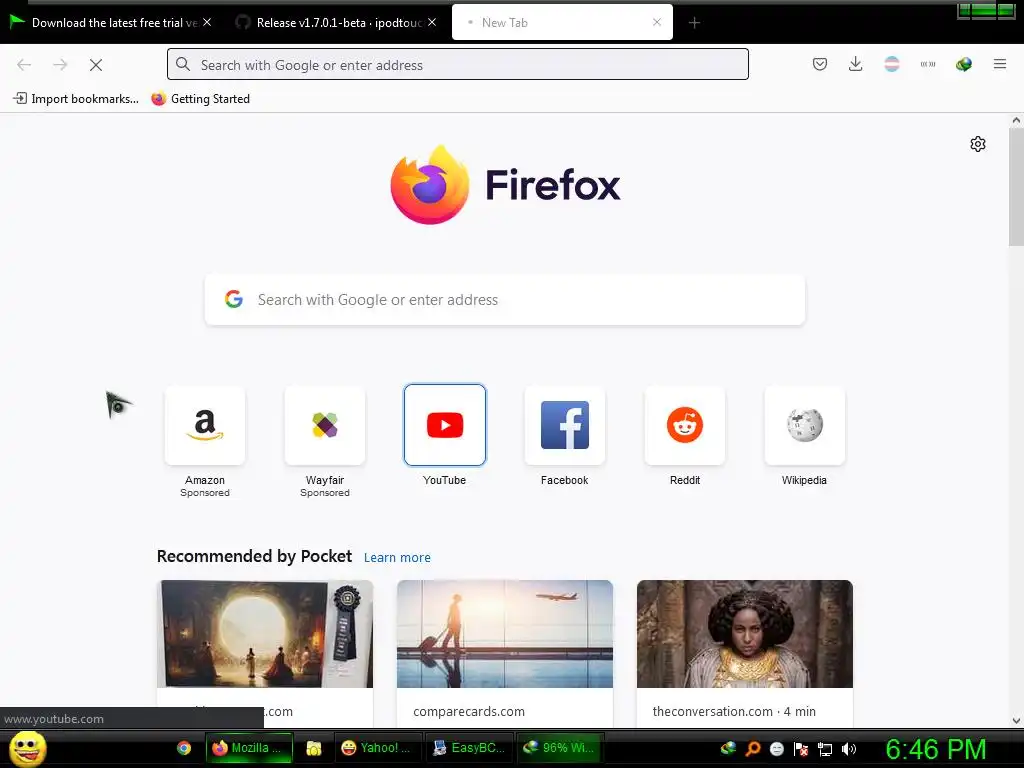Open the Wayfair sponsored shortcut tile
Screen dimensions: 1024x768
[x=325, y=425]
